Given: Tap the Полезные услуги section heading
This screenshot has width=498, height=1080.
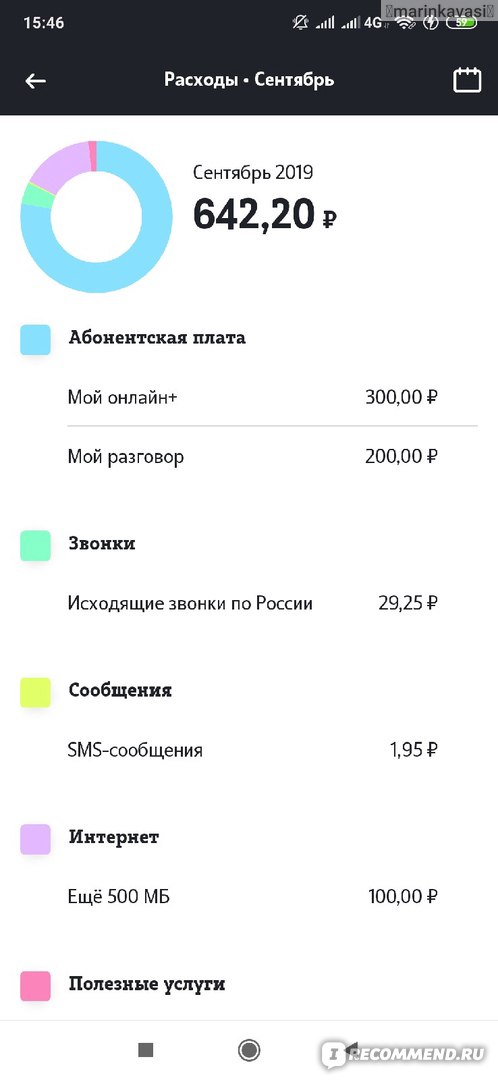Looking at the screenshot, I should 147,984.
